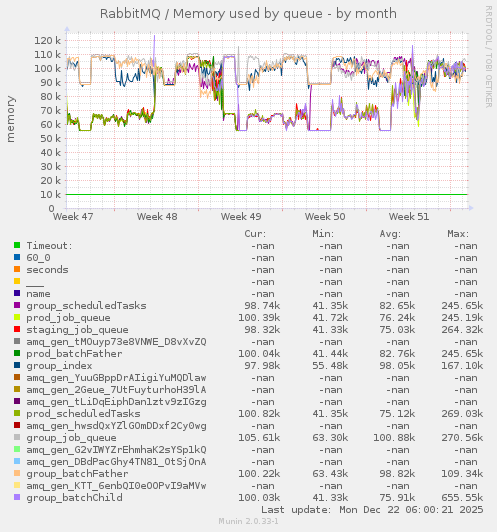Click the flat green line at 10 k
The height and width of the screenshot is (532, 497).
(x=267, y=194)
